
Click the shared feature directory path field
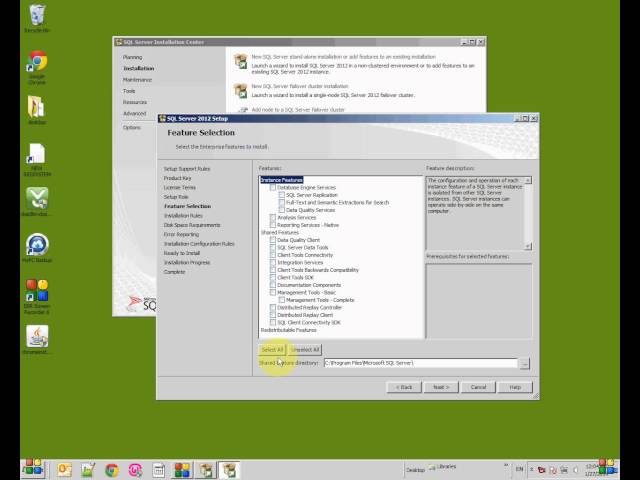420,363
